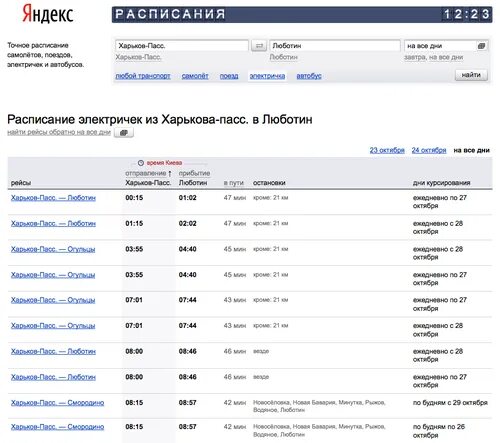500x443 pixels.
Task: Choose на все дни suggestion under date field
Action: pyautogui.click(x=446, y=57)
